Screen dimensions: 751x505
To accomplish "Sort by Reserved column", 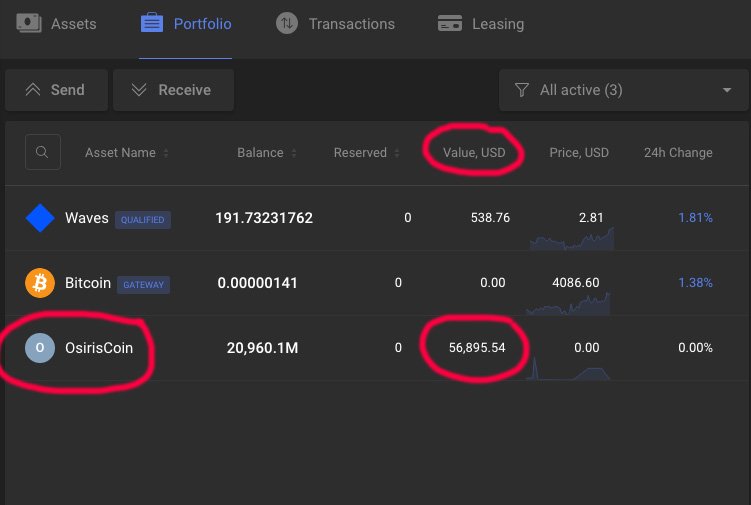I will (366, 153).
